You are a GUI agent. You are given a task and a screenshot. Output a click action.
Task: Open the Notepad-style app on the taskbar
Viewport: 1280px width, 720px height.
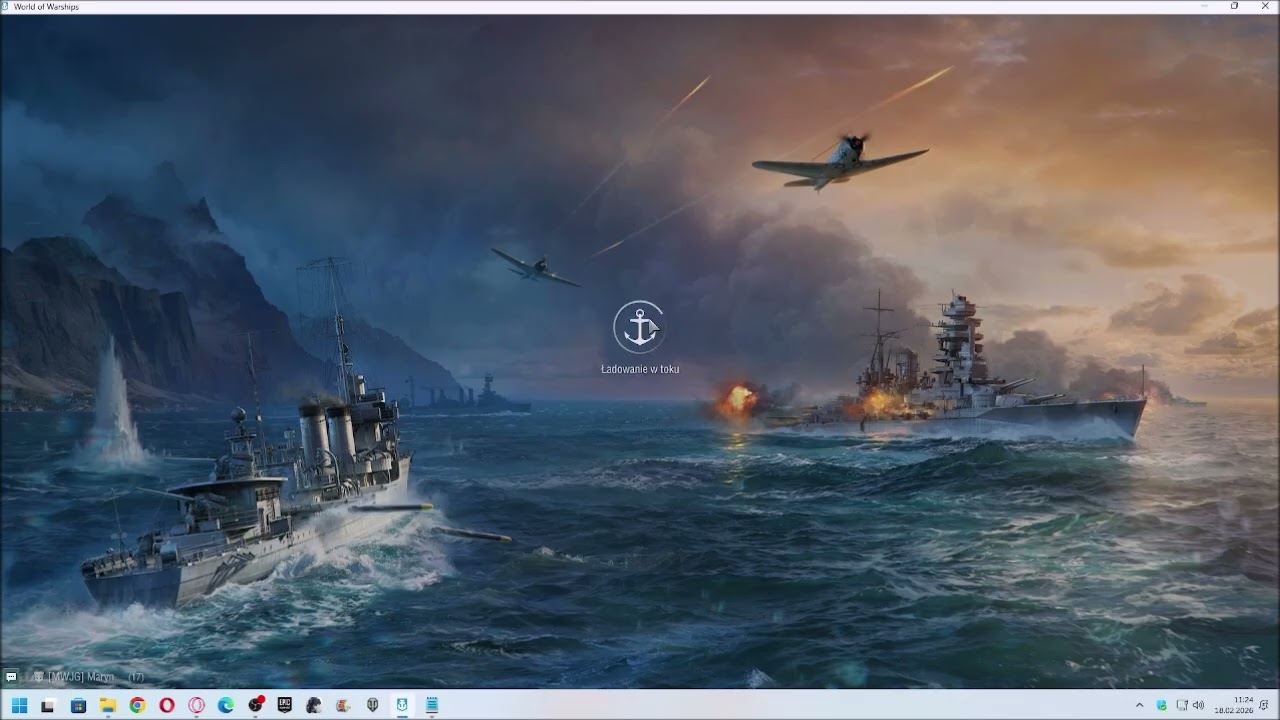432,705
